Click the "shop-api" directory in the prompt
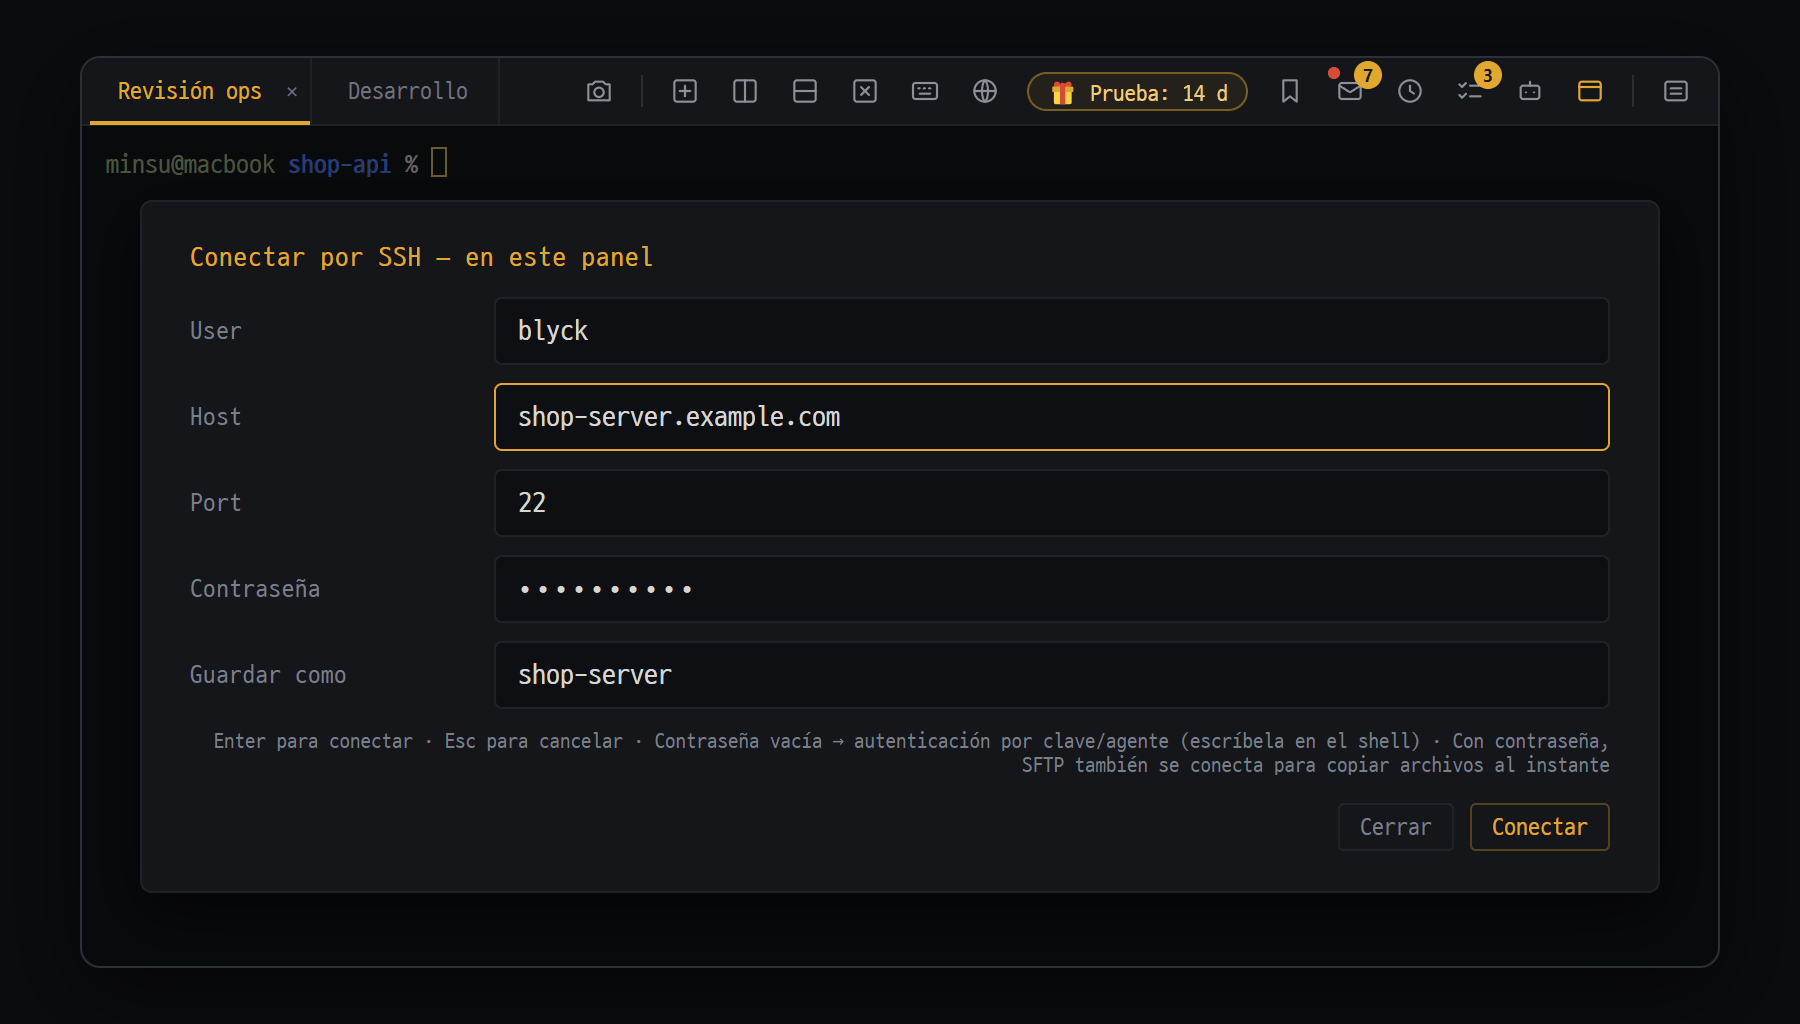1800x1024 pixels. pos(339,164)
